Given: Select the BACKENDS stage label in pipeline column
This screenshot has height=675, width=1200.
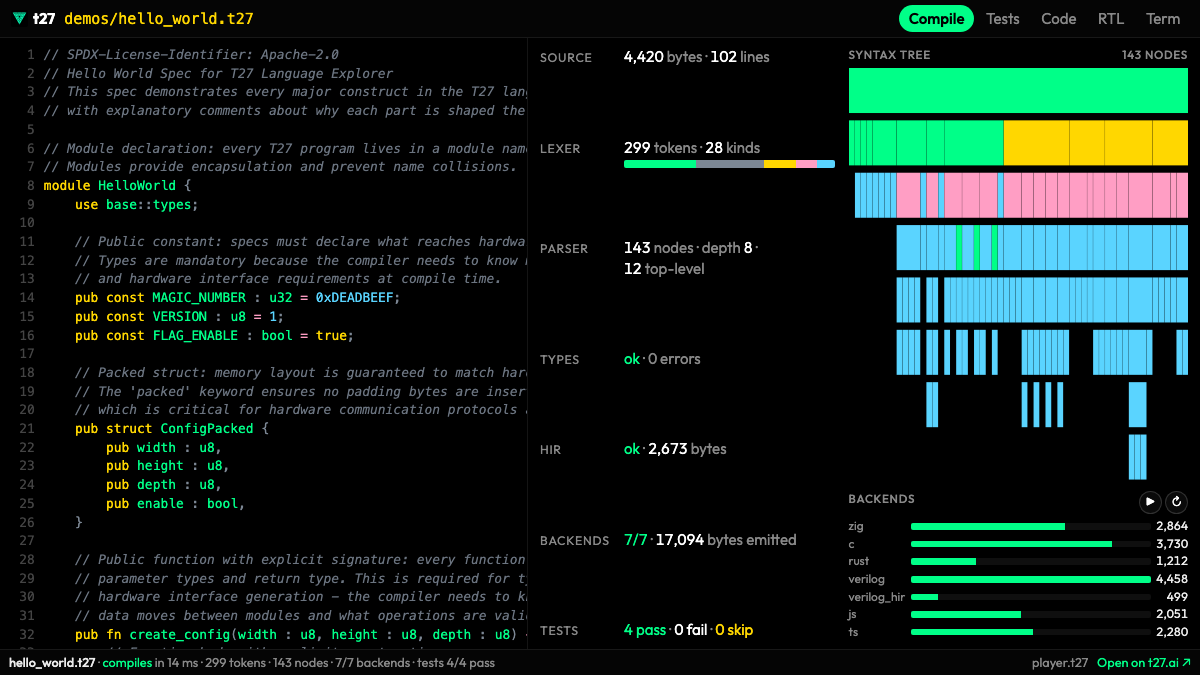Looking at the screenshot, I should (x=574, y=541).
